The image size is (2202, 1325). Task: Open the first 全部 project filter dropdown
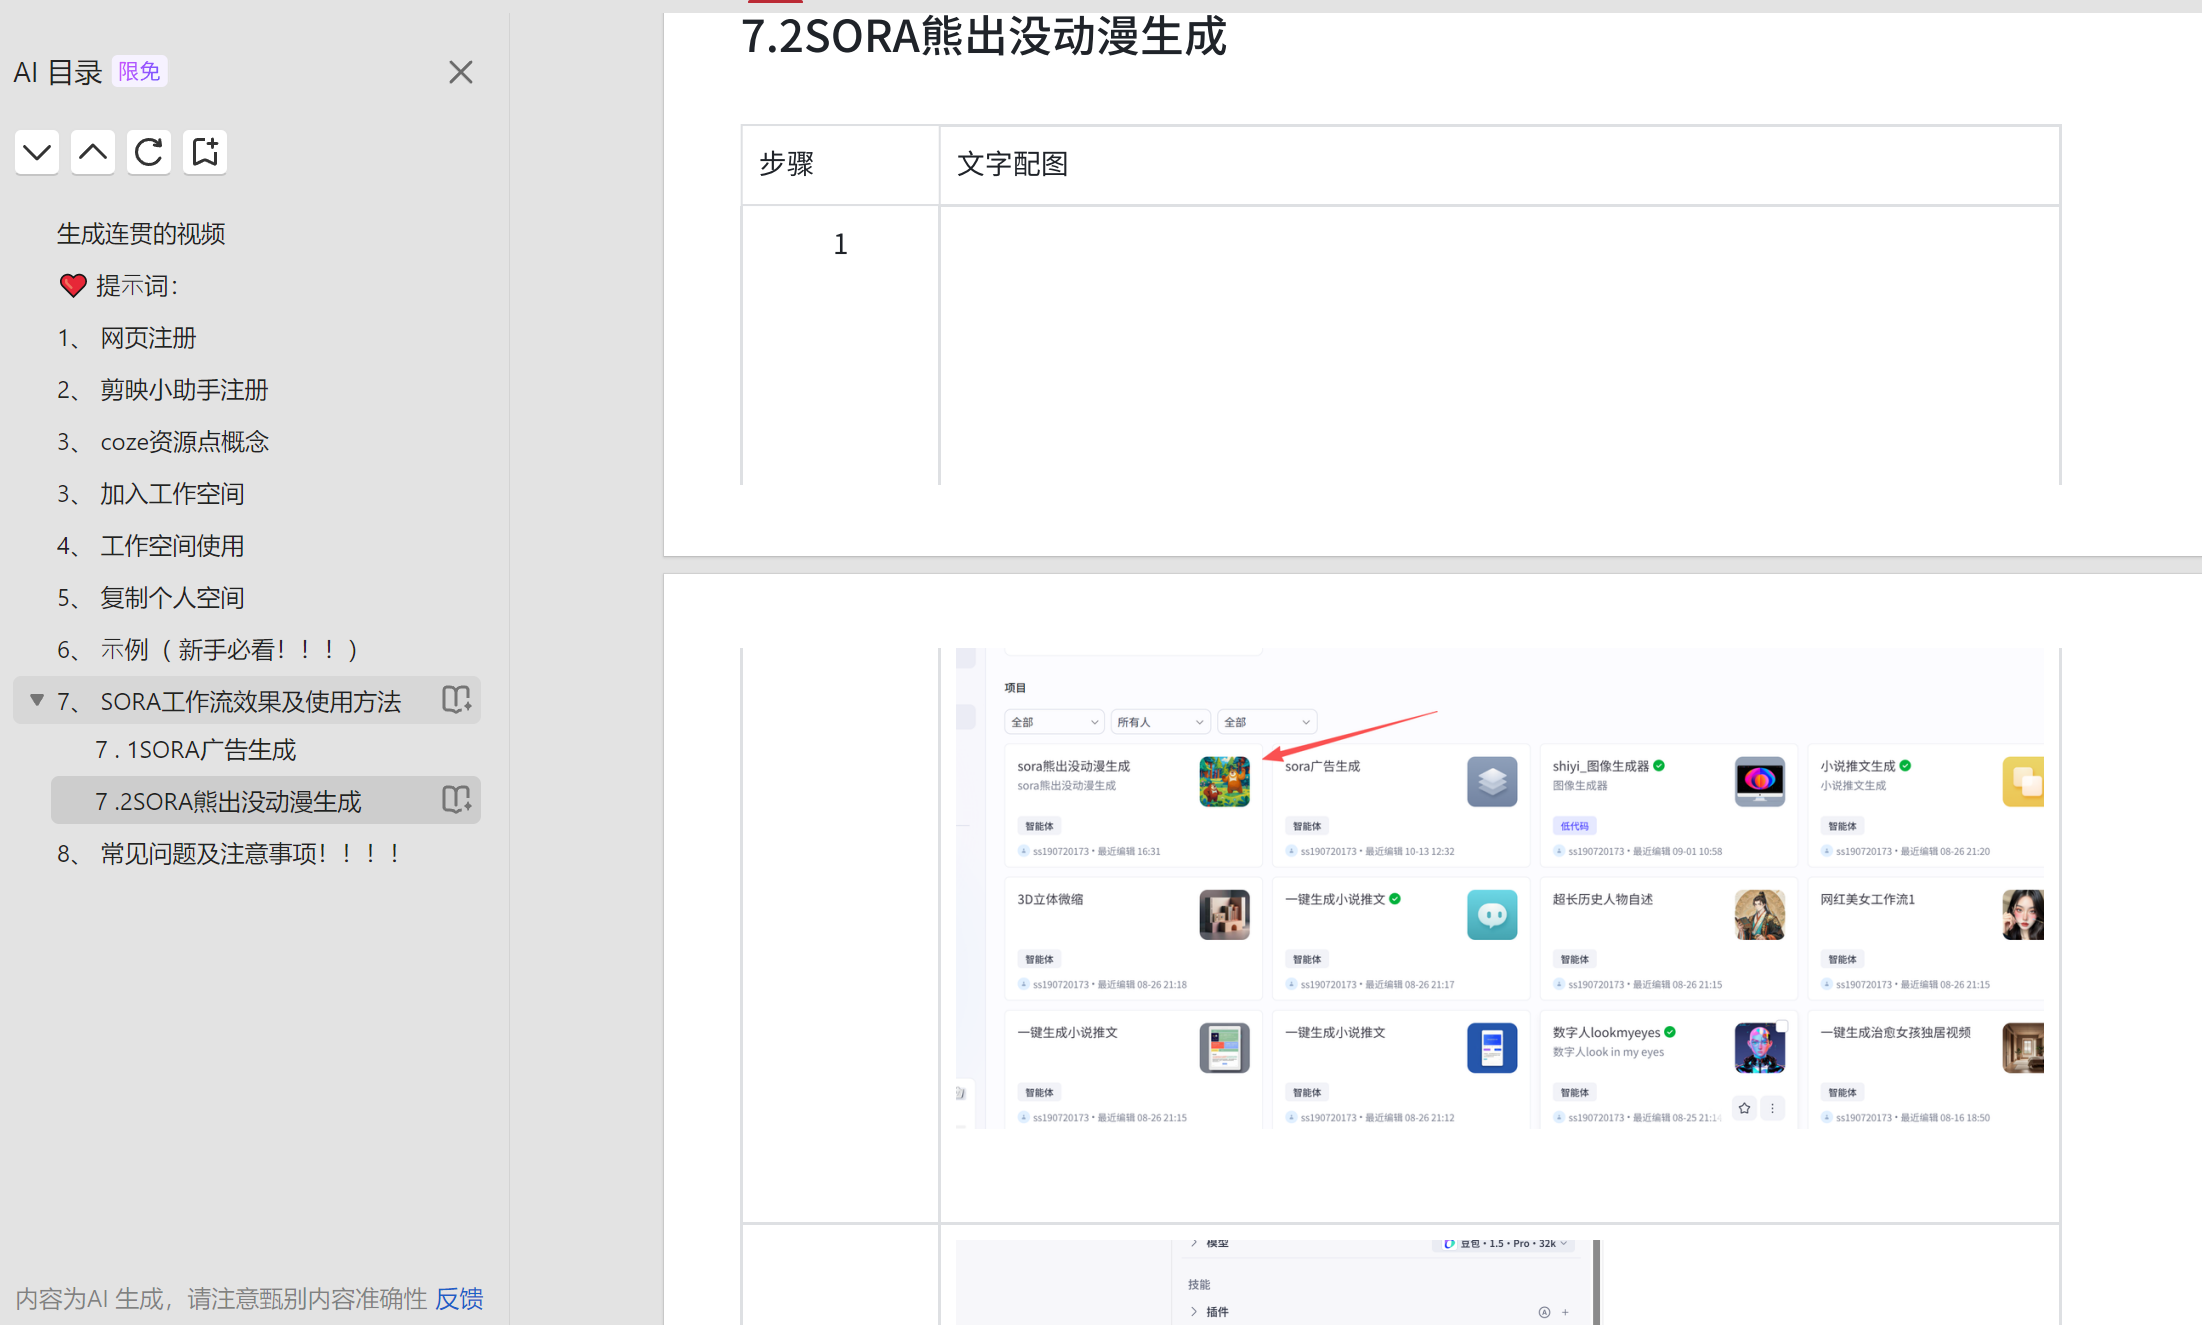tap(1053, 721)
